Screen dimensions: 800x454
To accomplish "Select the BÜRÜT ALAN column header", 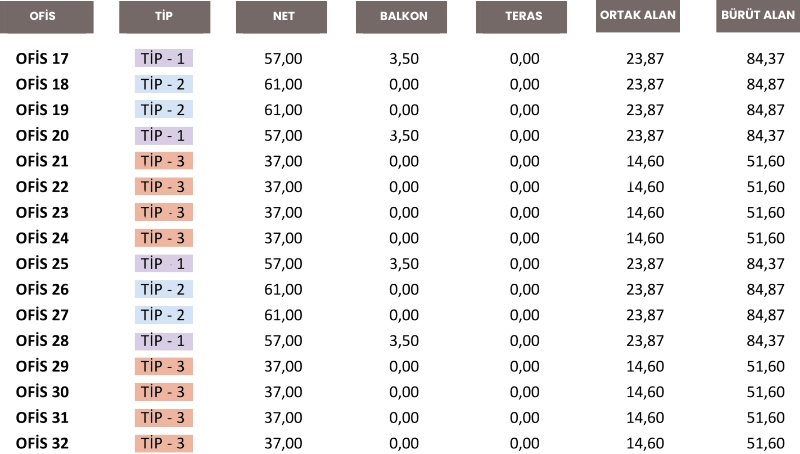I will pyautogui.click(x=757, y=17).
